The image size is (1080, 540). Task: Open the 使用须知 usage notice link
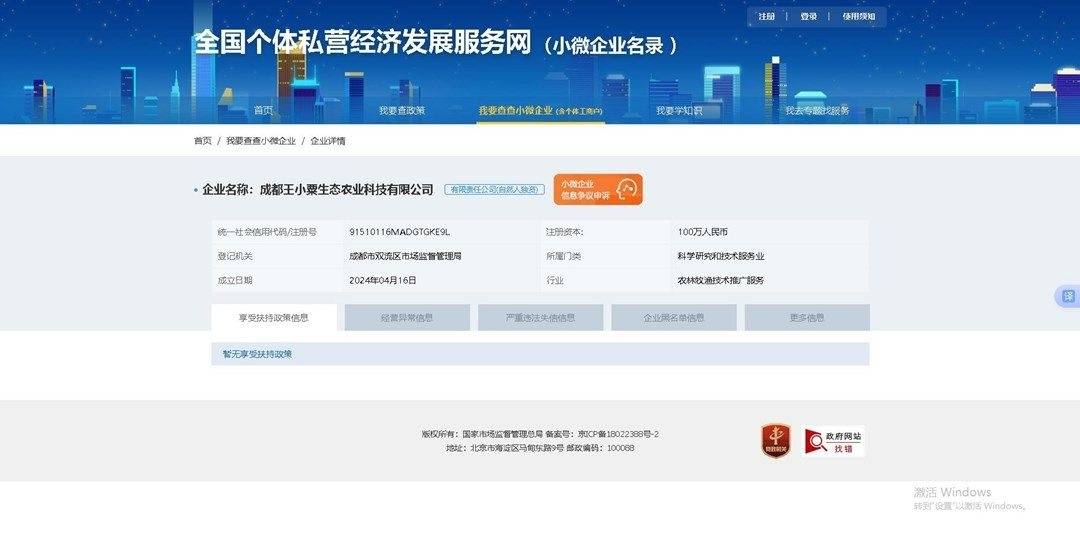[858, 17]
